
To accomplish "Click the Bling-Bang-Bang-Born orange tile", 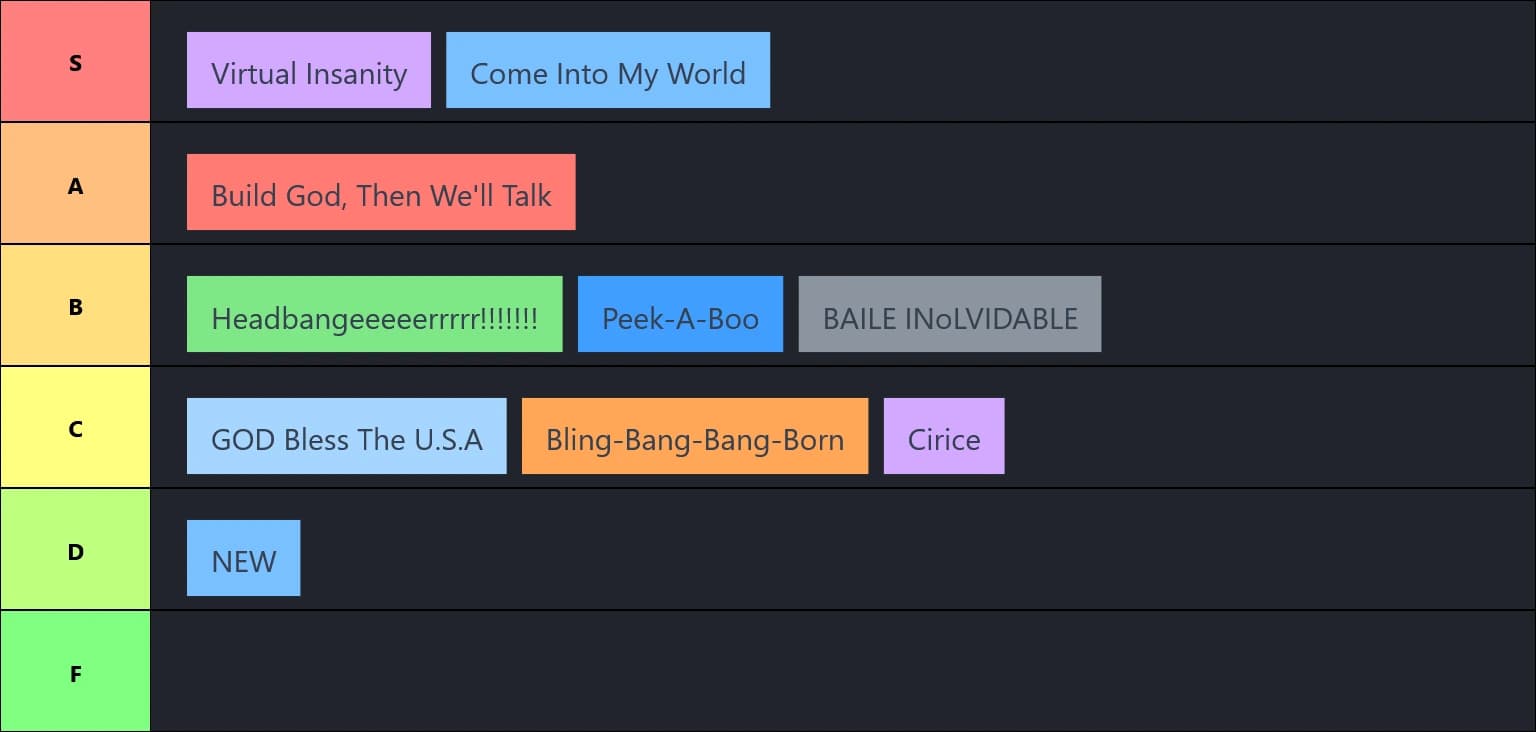I will point(695,436).
